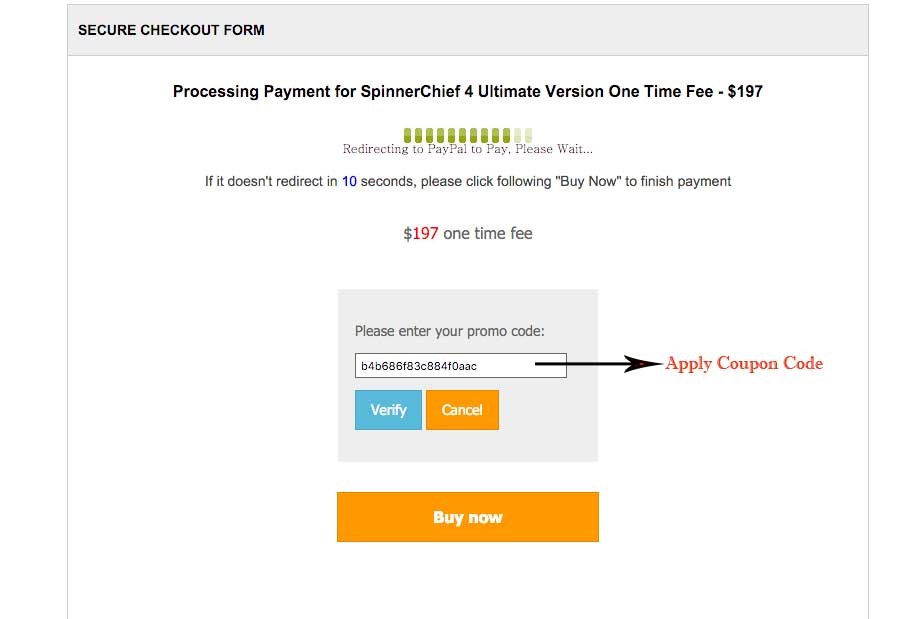The image size is (897, 619).
Task: Click the Redirecting to PayPal message
Action: click(x=468, y=150)
